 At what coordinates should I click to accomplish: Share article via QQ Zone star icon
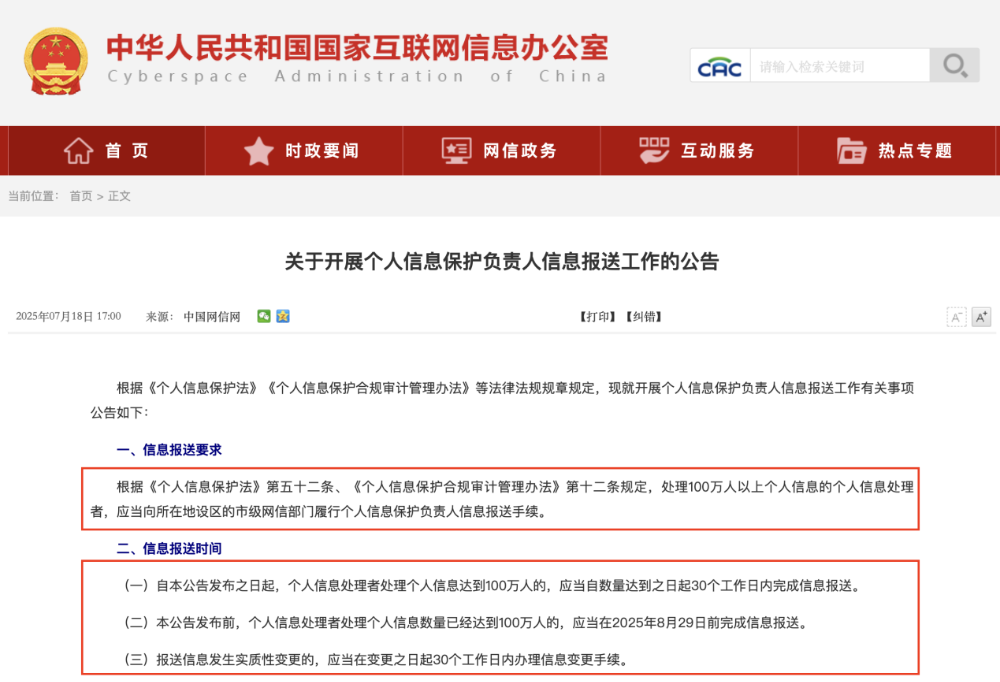(283, 316)
